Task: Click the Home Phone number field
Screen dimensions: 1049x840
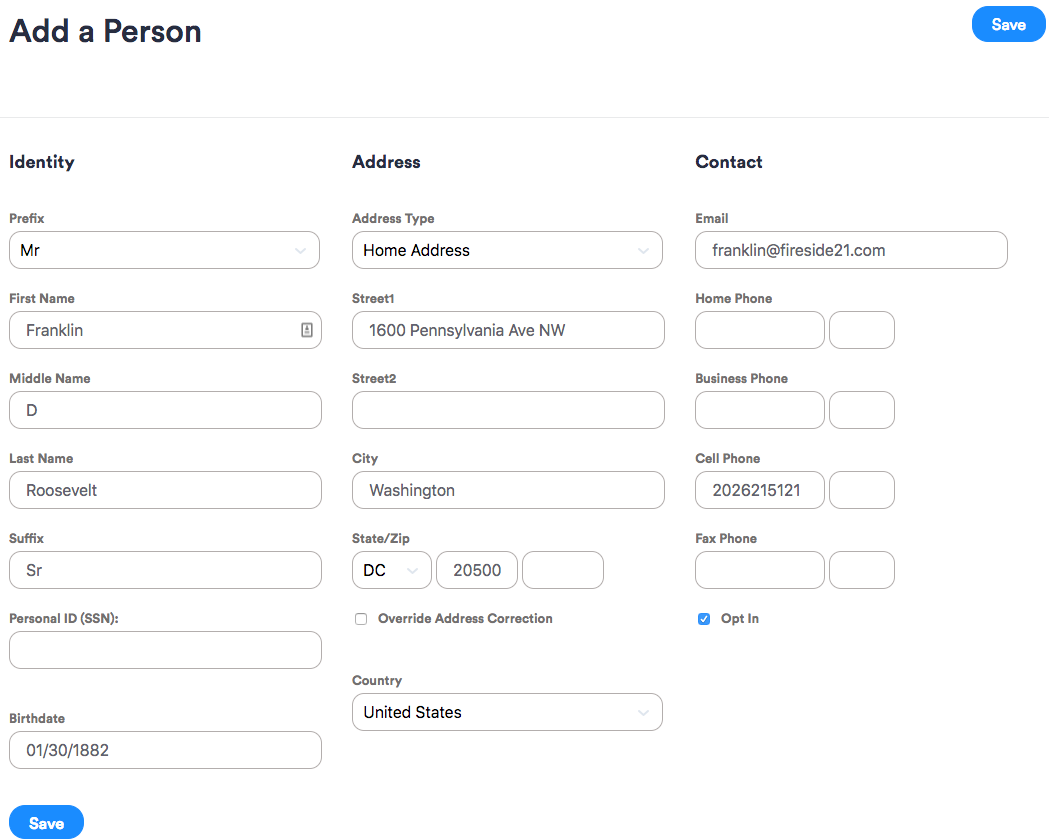Action: [x=759, y=330]
